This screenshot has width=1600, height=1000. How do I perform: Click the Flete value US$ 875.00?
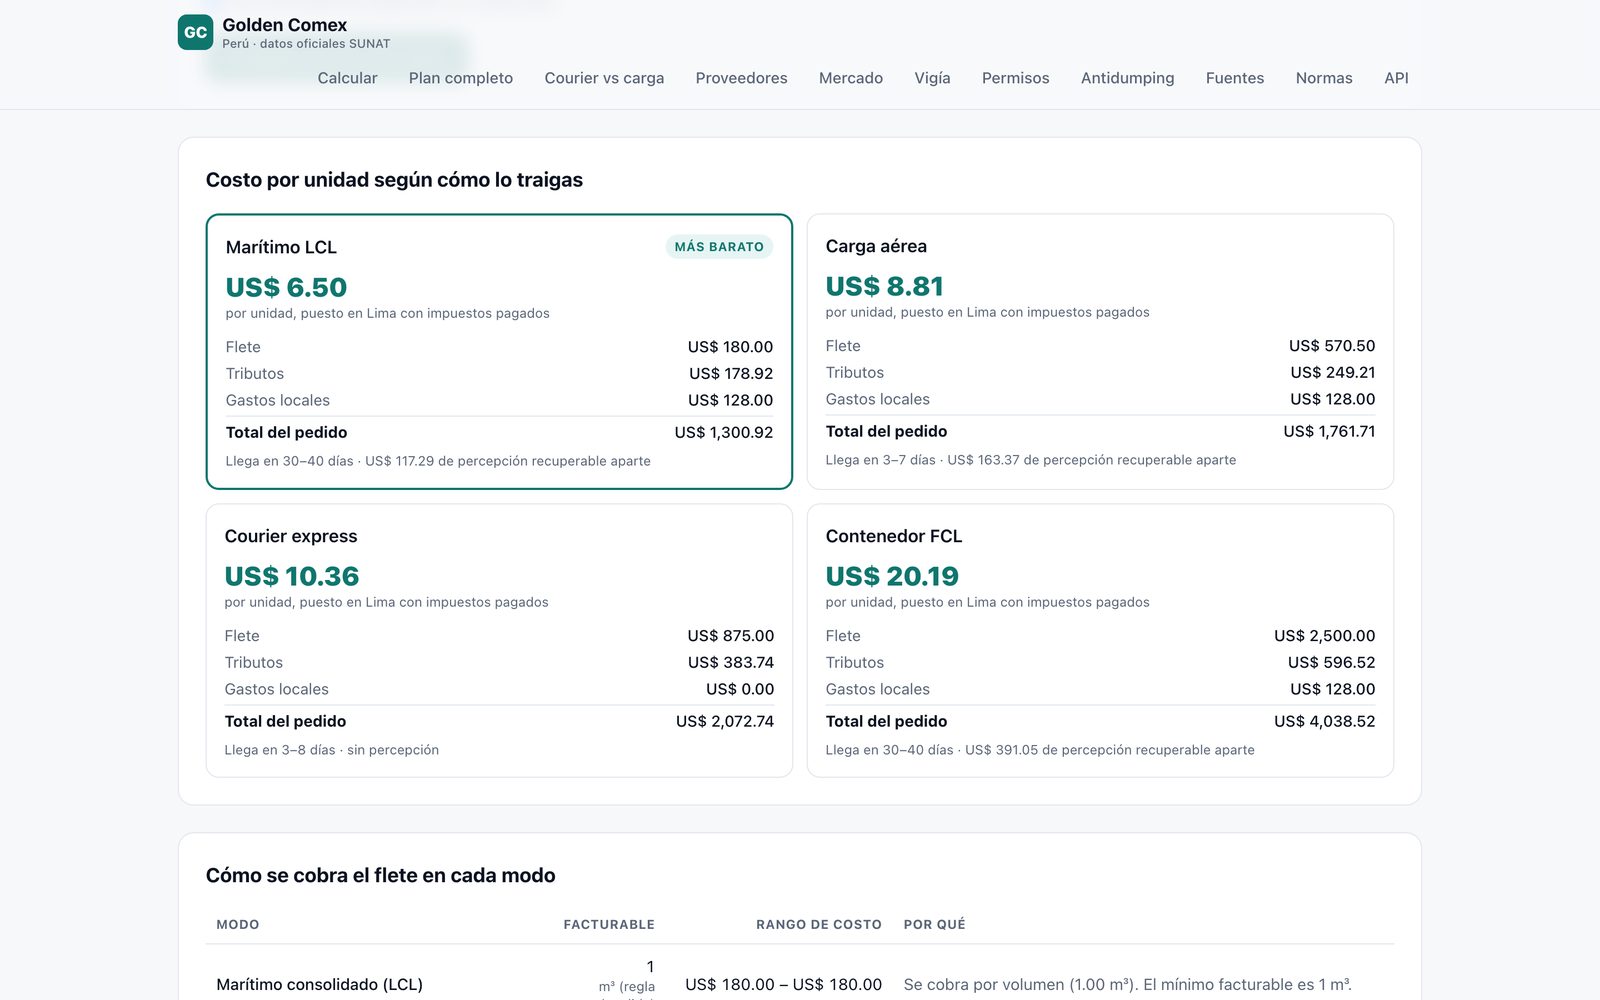730,636
